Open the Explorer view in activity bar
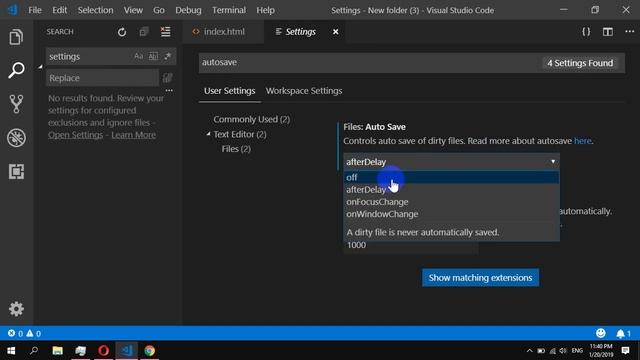 [x=16, y=37]
